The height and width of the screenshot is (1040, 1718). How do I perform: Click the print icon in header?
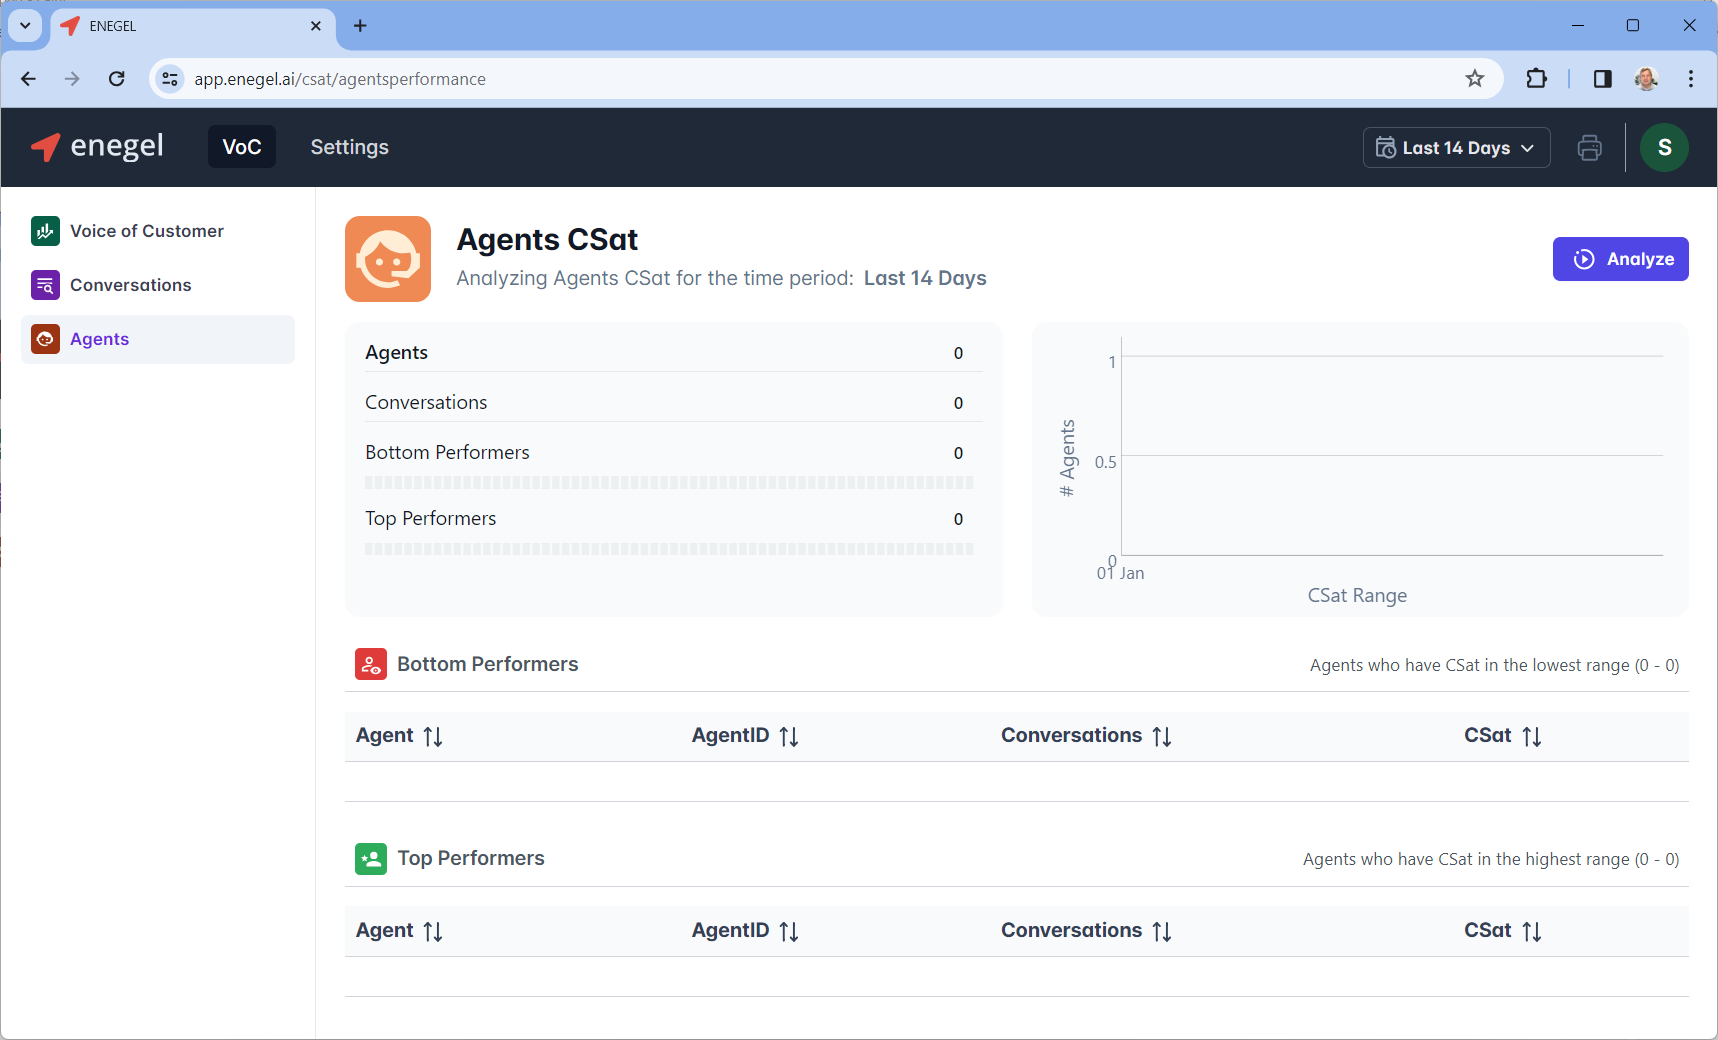[x=1589, y=148]
